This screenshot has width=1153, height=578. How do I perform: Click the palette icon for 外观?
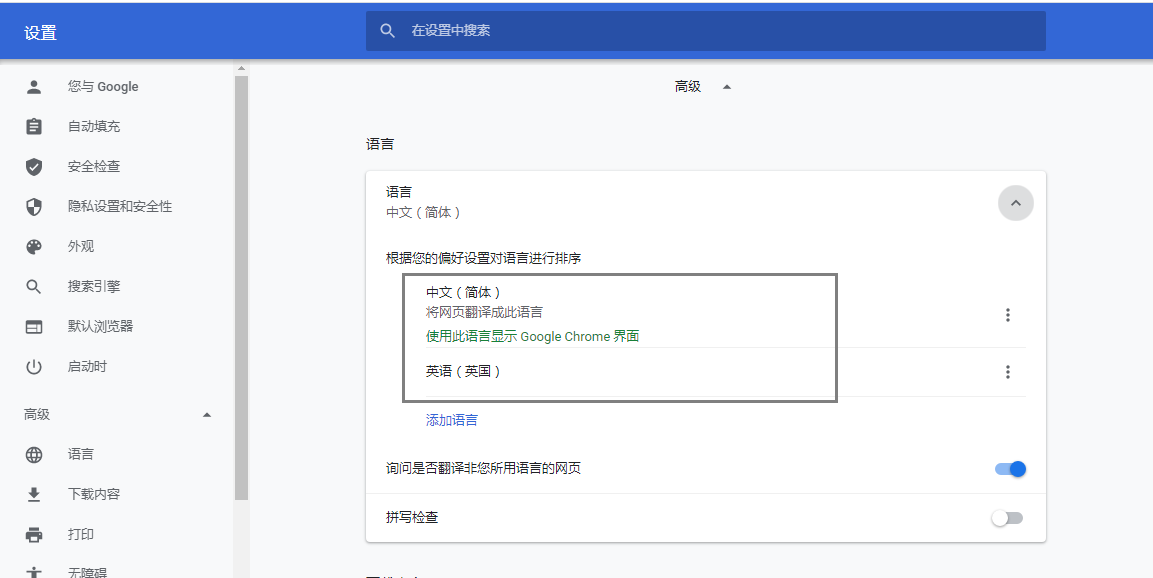pos(34,246)
